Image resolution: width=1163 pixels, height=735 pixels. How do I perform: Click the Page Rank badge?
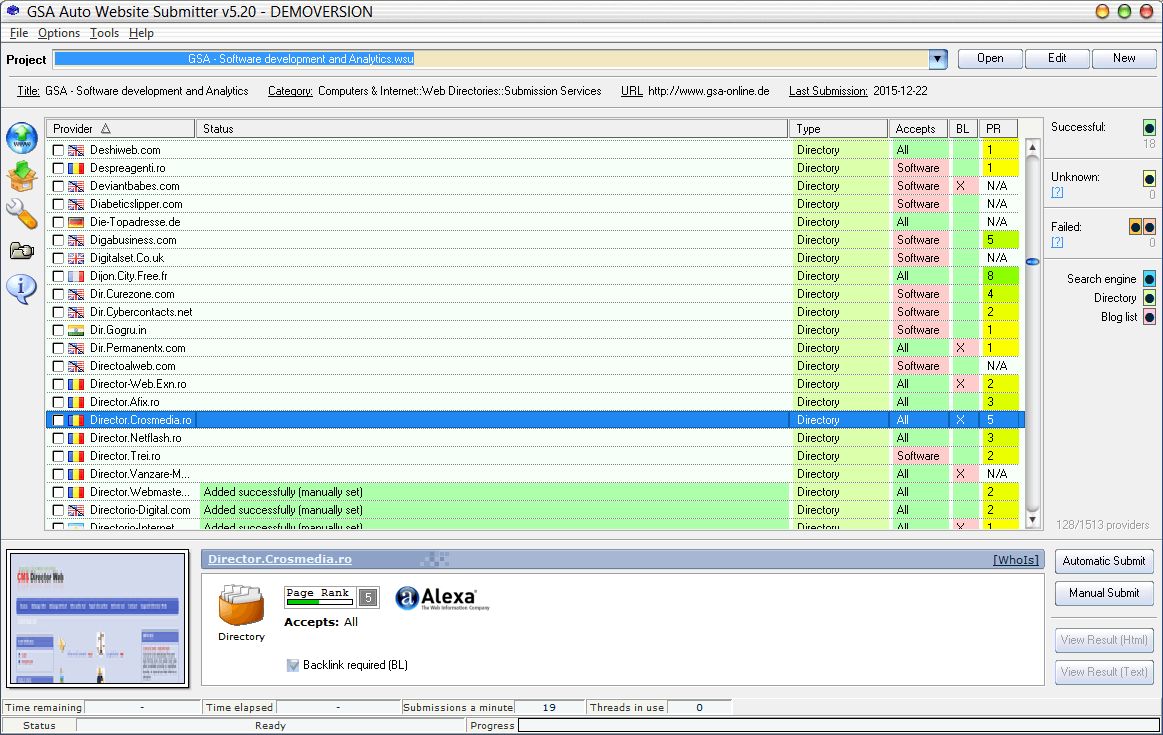pyautogui.click(x=332, y=597)
